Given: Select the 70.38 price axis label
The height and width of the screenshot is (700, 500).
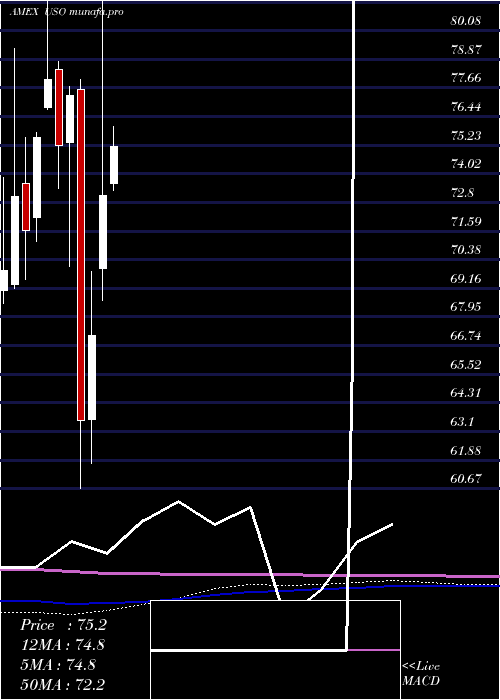Looking at the screenshot, I should pyautogui.click(x=466, y=250).
